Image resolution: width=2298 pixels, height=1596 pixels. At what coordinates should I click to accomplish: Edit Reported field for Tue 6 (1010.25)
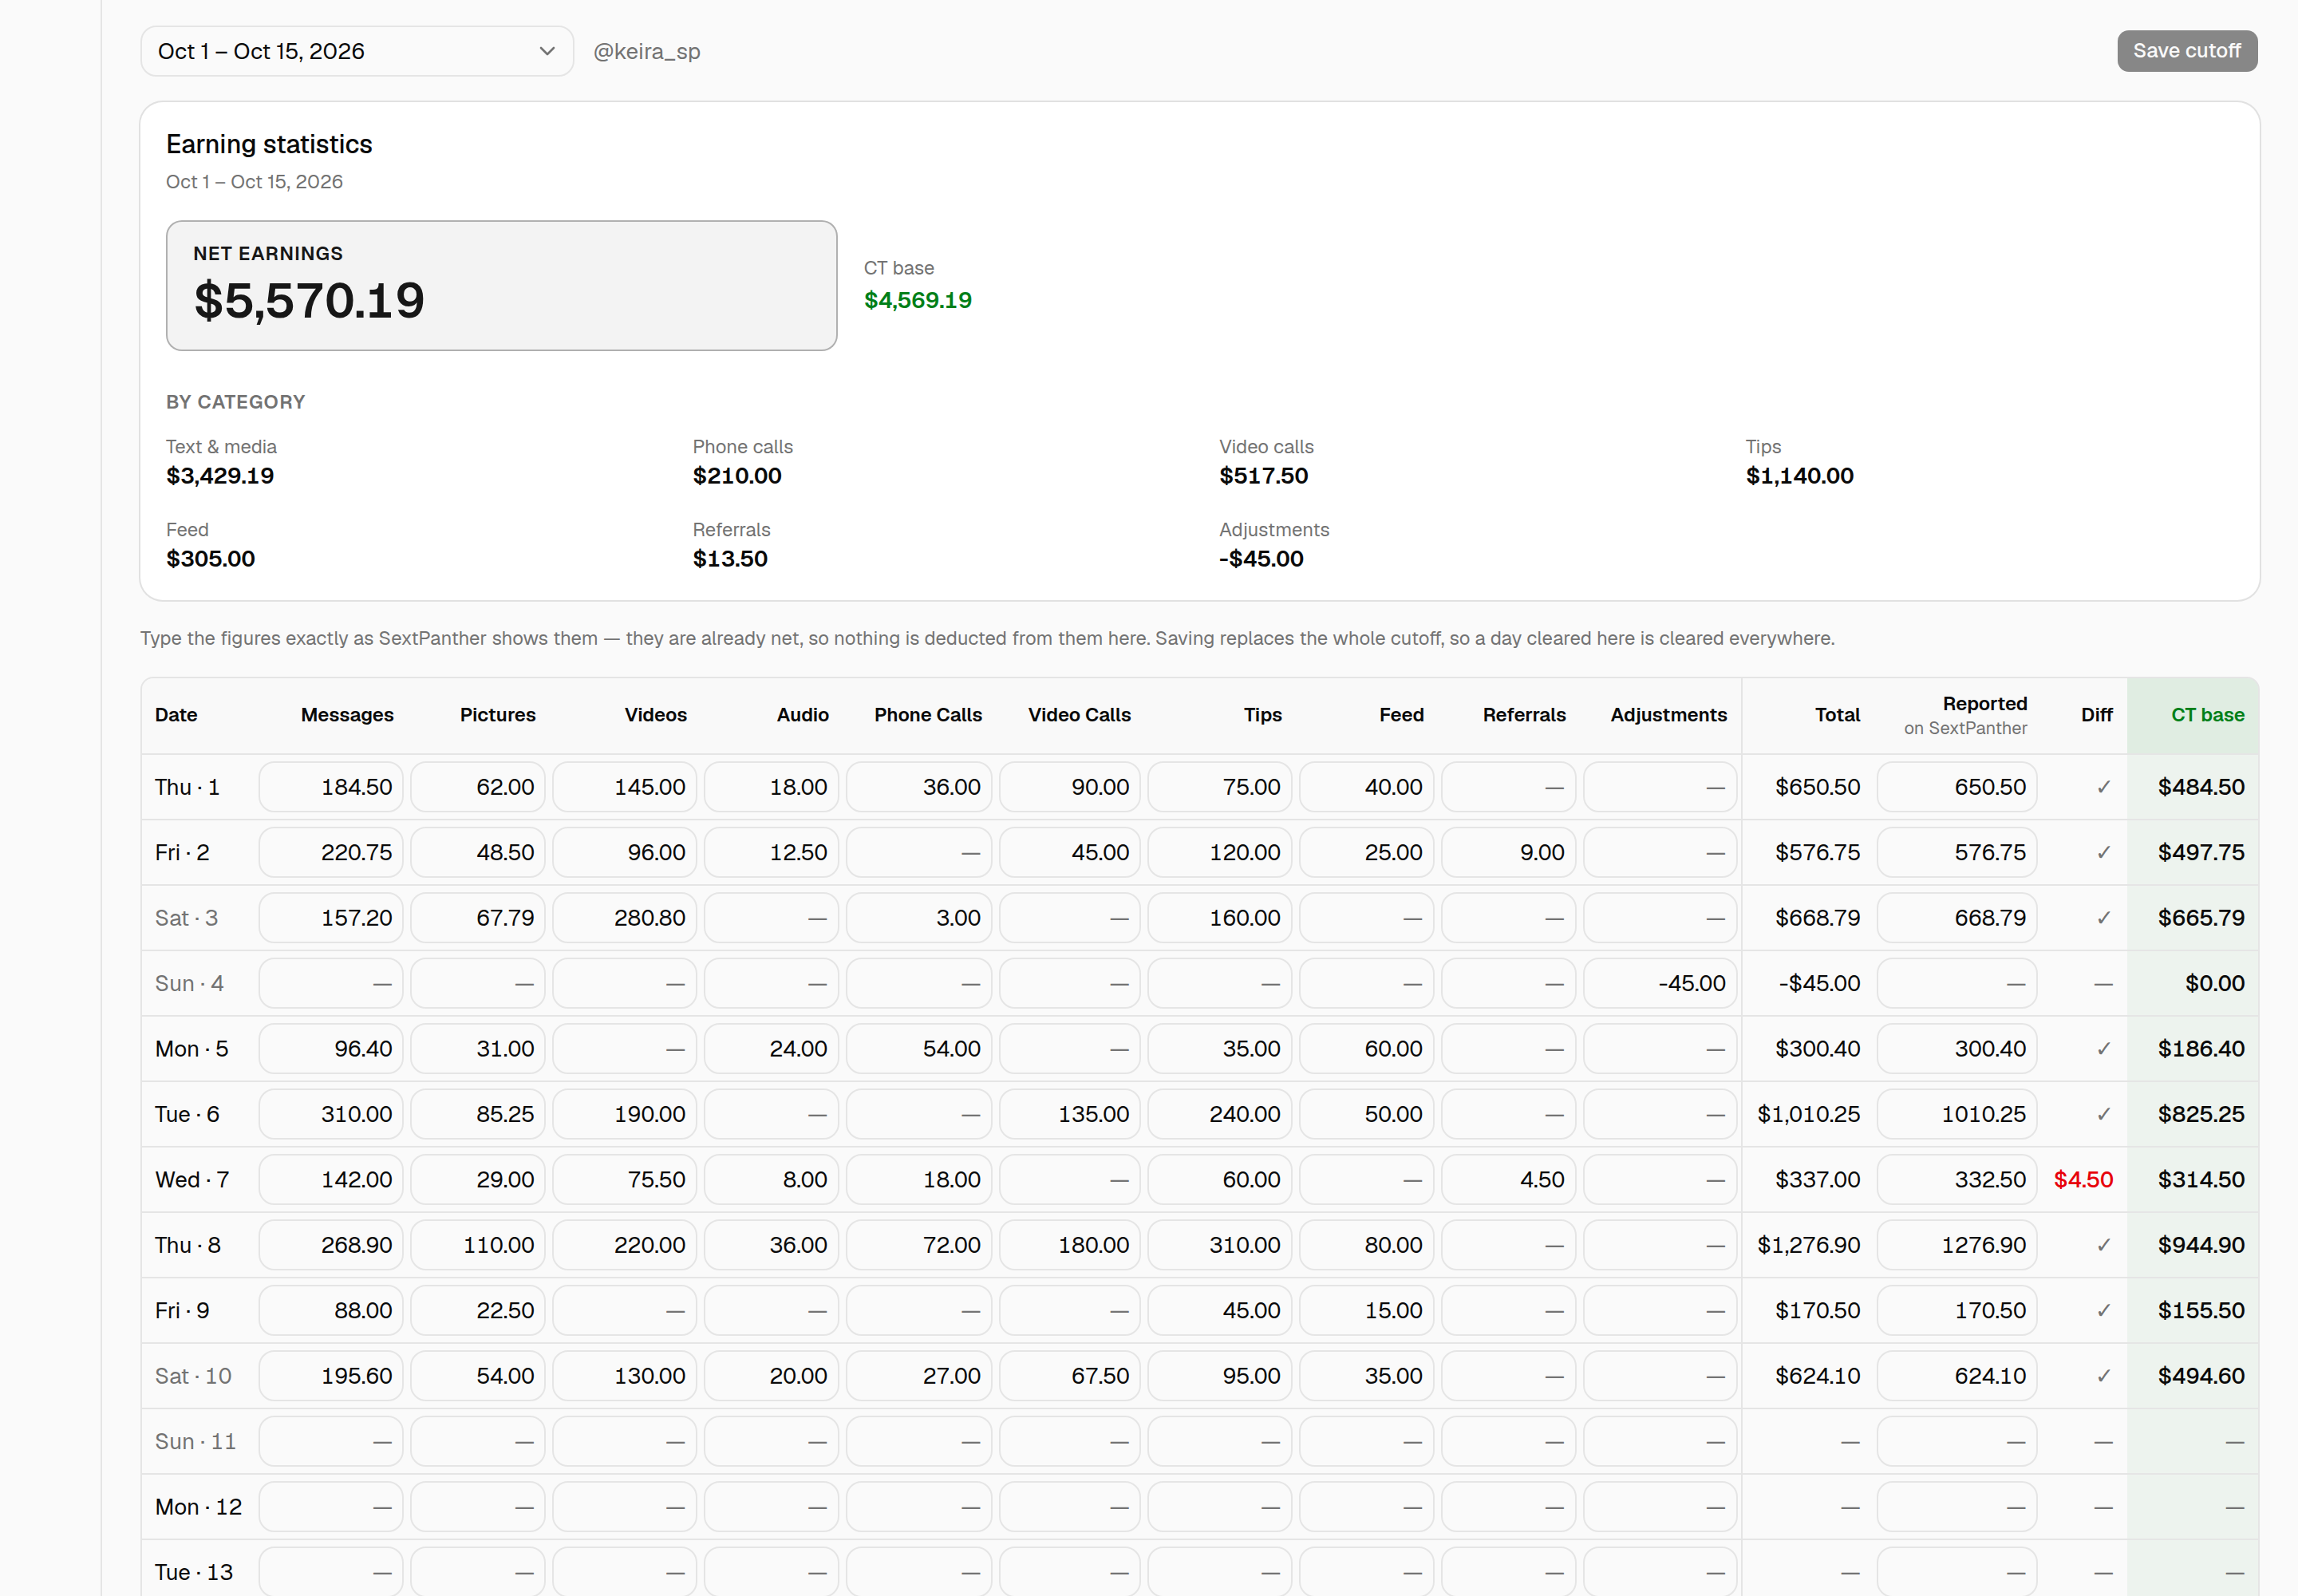point(1957,1114)
